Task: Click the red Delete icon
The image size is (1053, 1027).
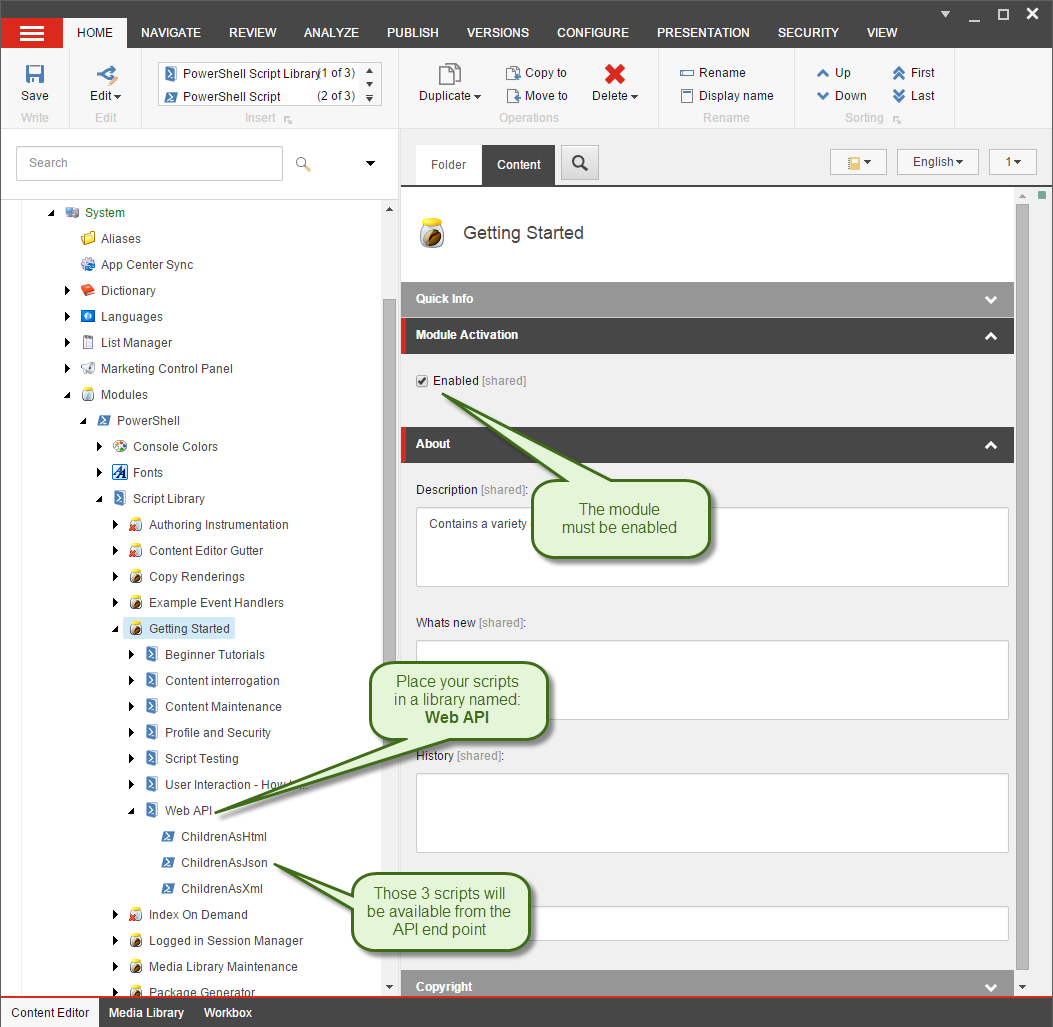Action: 615,74
